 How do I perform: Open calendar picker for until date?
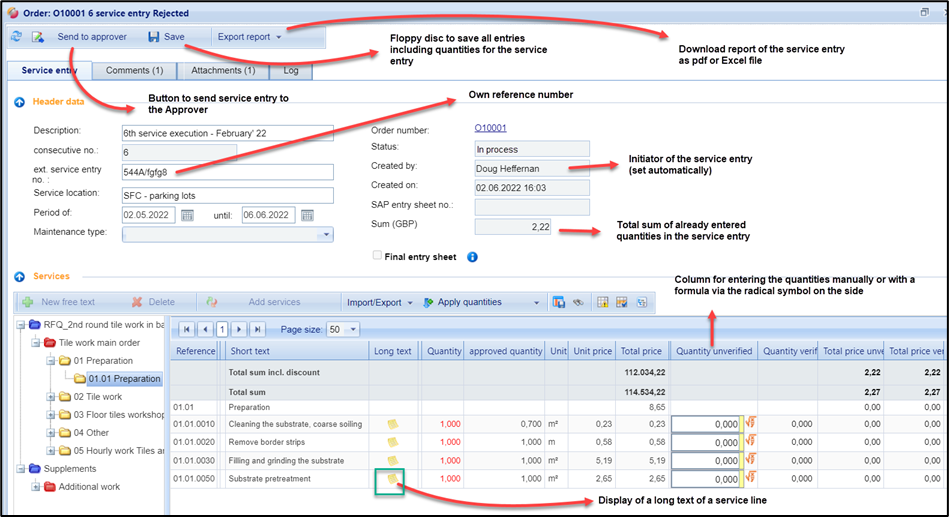coord(307,215)
